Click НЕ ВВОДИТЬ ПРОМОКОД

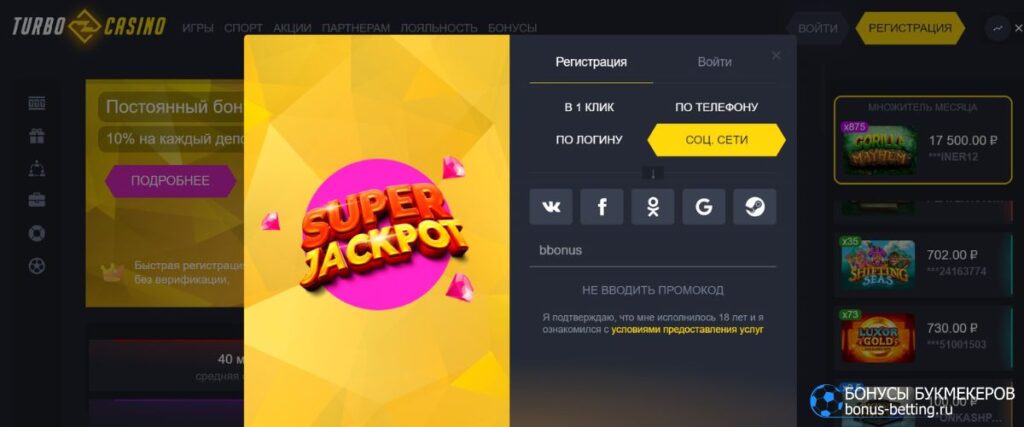pos(653,290)
